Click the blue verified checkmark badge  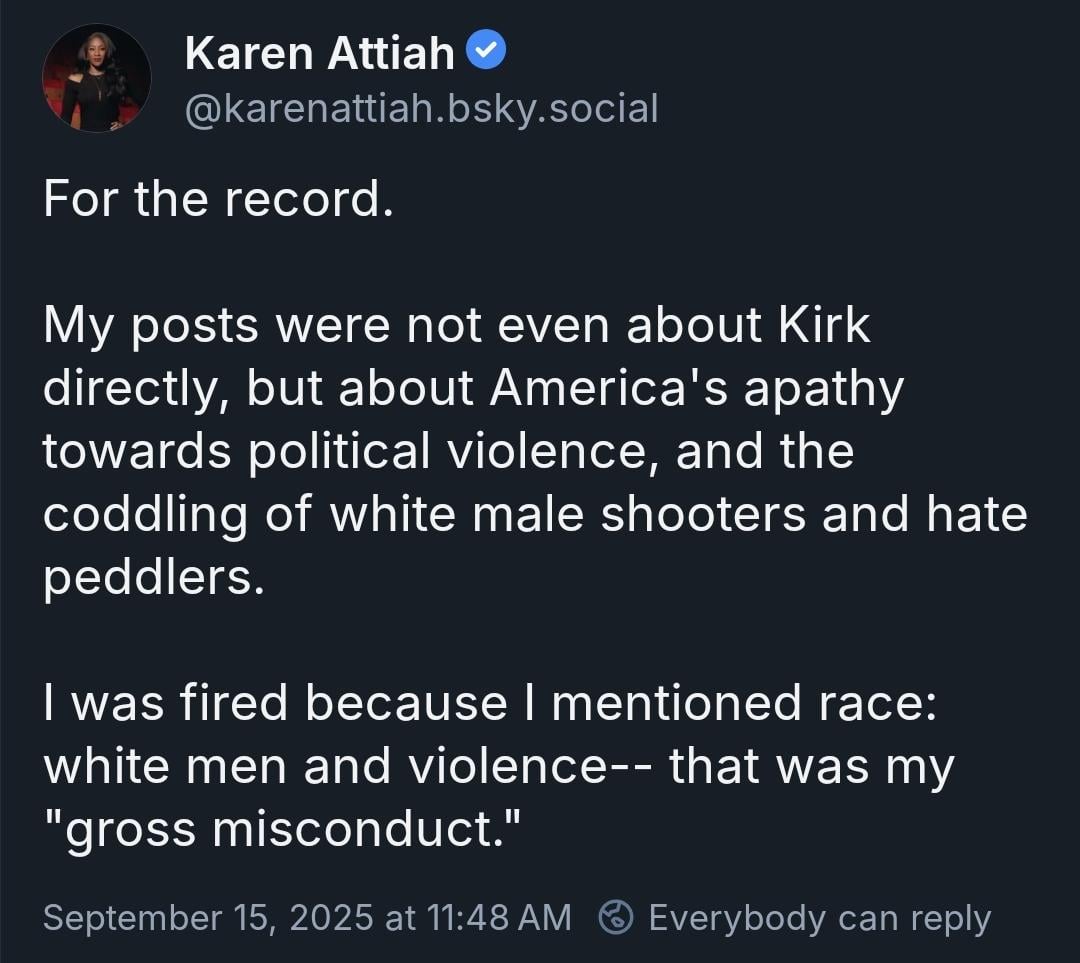[486, 50]
